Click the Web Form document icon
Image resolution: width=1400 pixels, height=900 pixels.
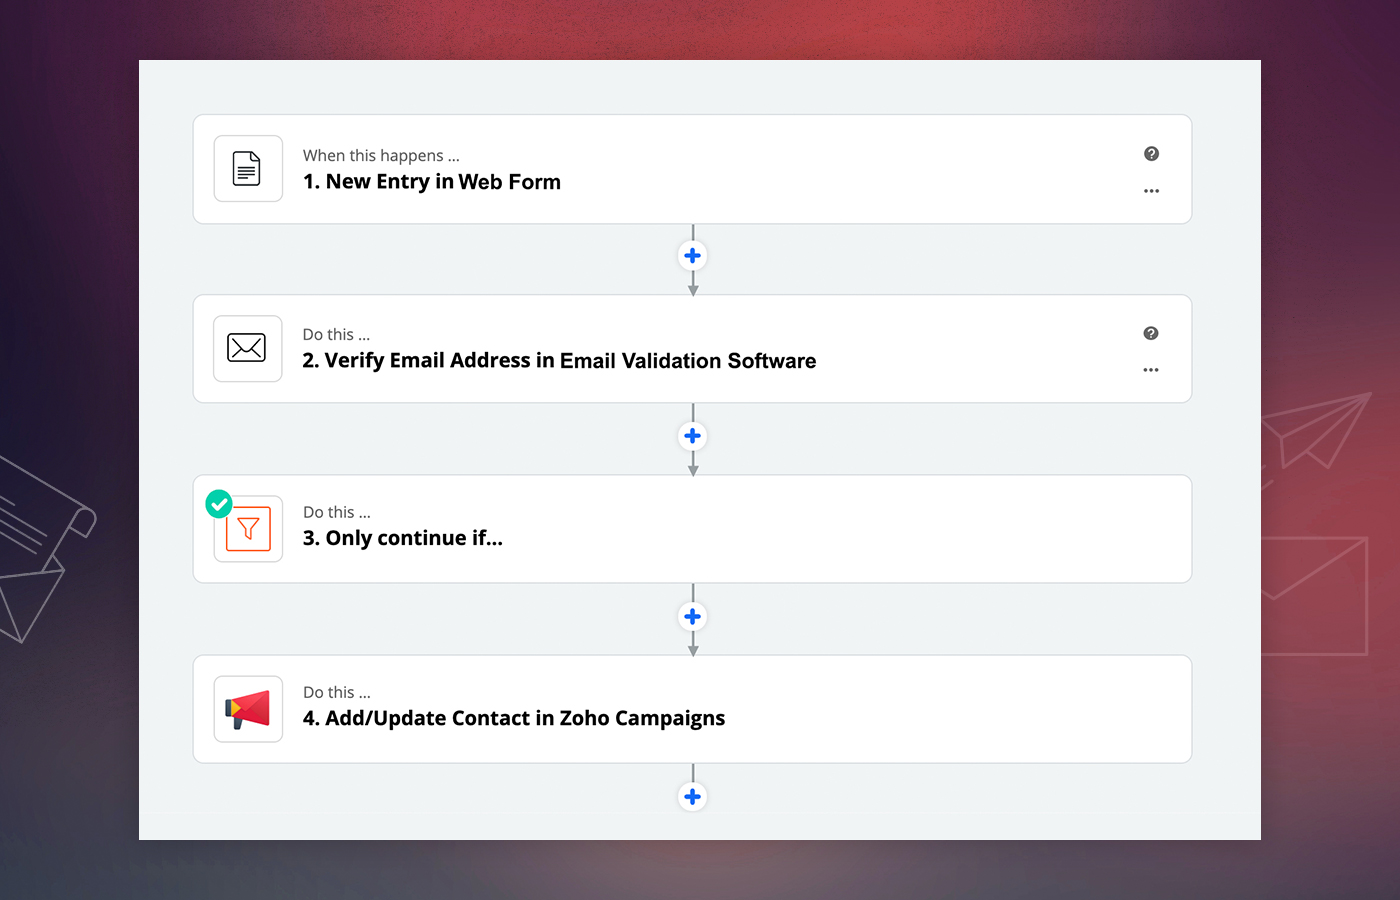tap(247, 169)
